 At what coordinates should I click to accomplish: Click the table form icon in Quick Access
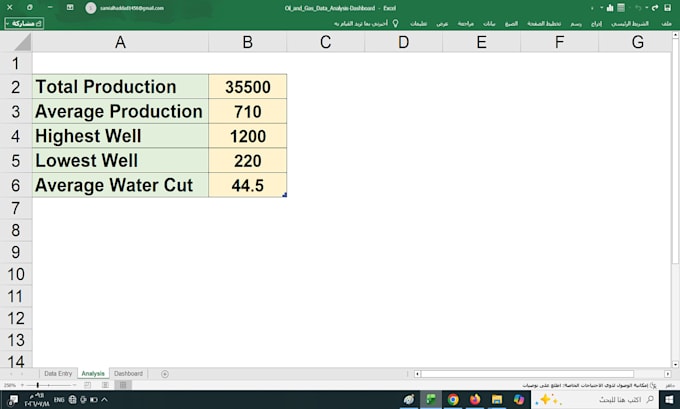(621, 8)
